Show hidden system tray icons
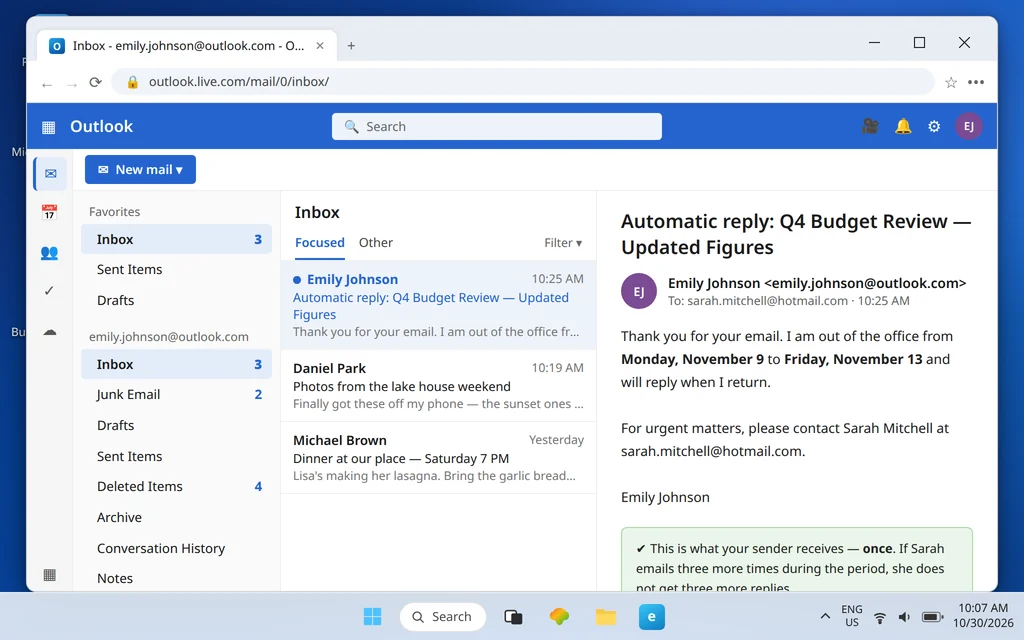Viewport: 1024px width, 640px height. [x=825, y=616]
